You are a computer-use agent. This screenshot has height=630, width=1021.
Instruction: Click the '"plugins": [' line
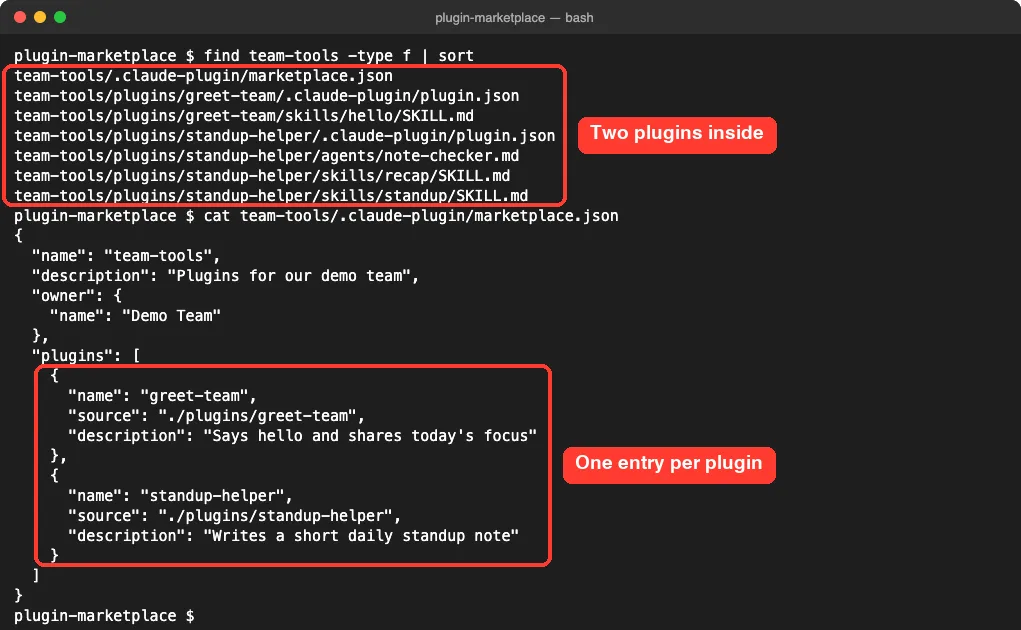[86, 356]
